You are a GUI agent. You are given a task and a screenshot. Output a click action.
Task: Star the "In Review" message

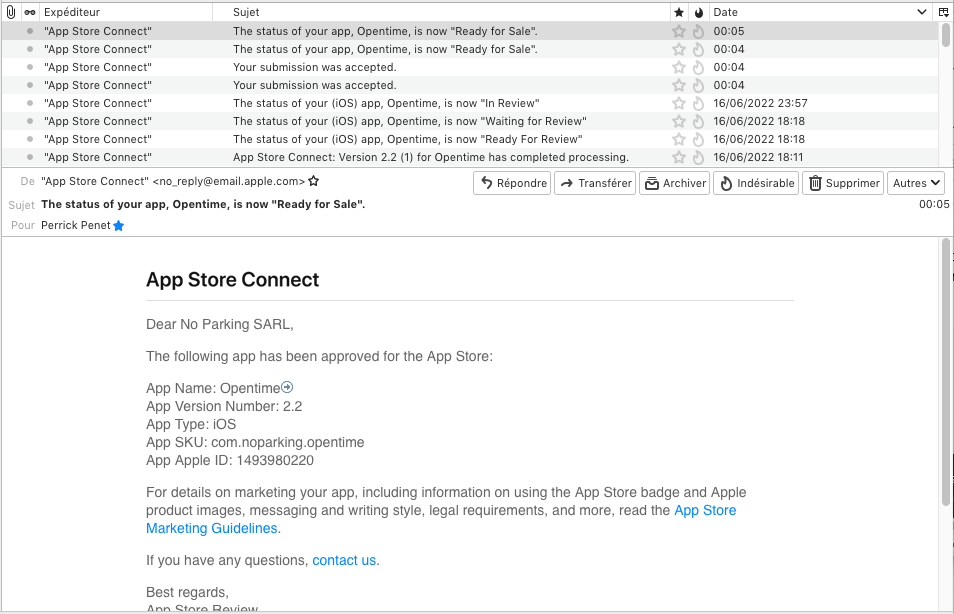coord(679,103)
